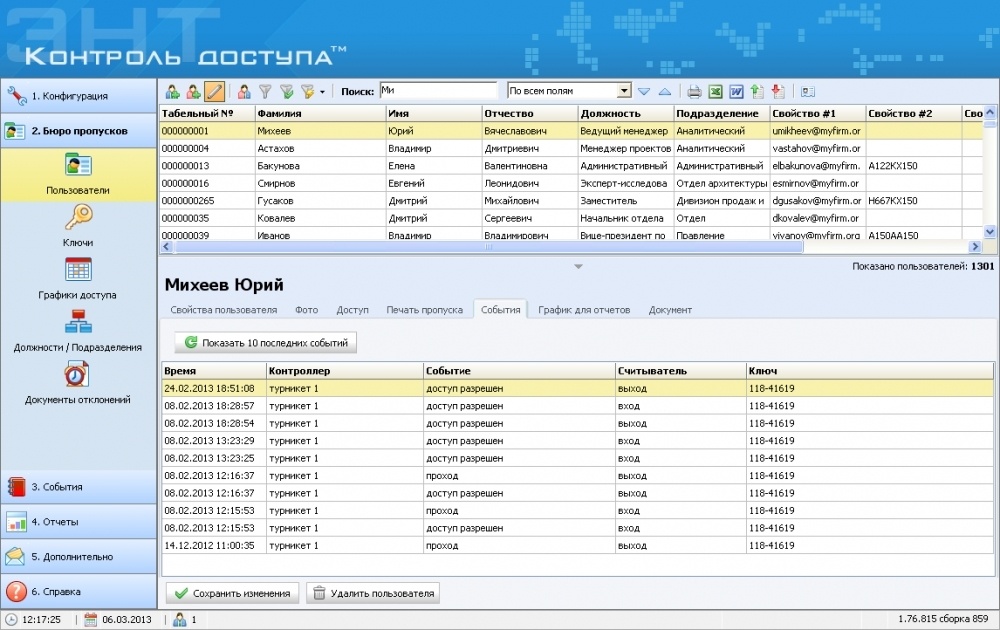Export the user list to Word

tap(736, 92)
